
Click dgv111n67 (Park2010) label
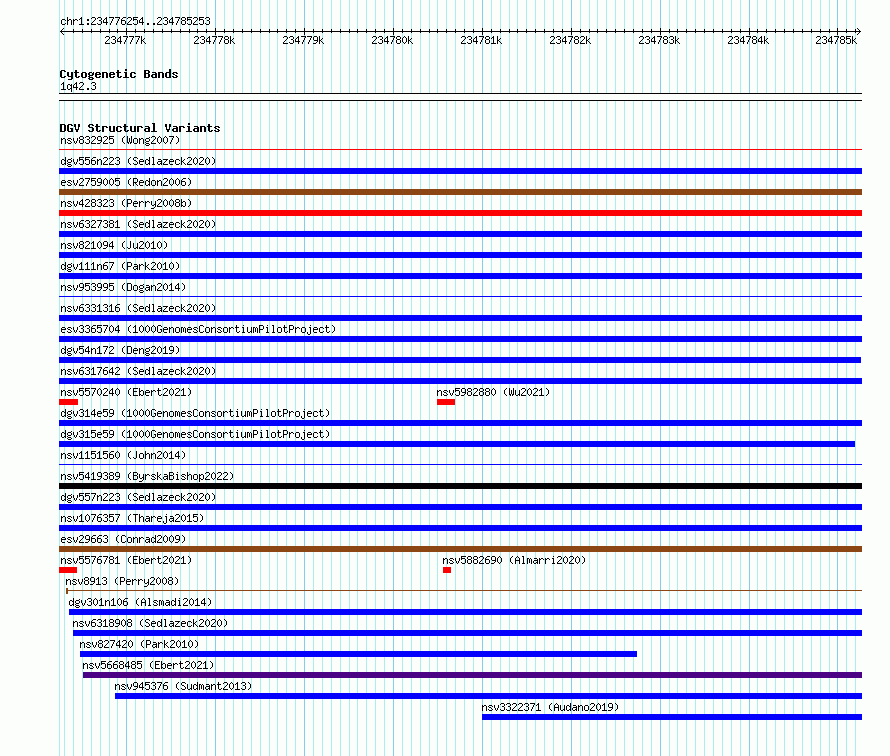(x=120, y=266)
